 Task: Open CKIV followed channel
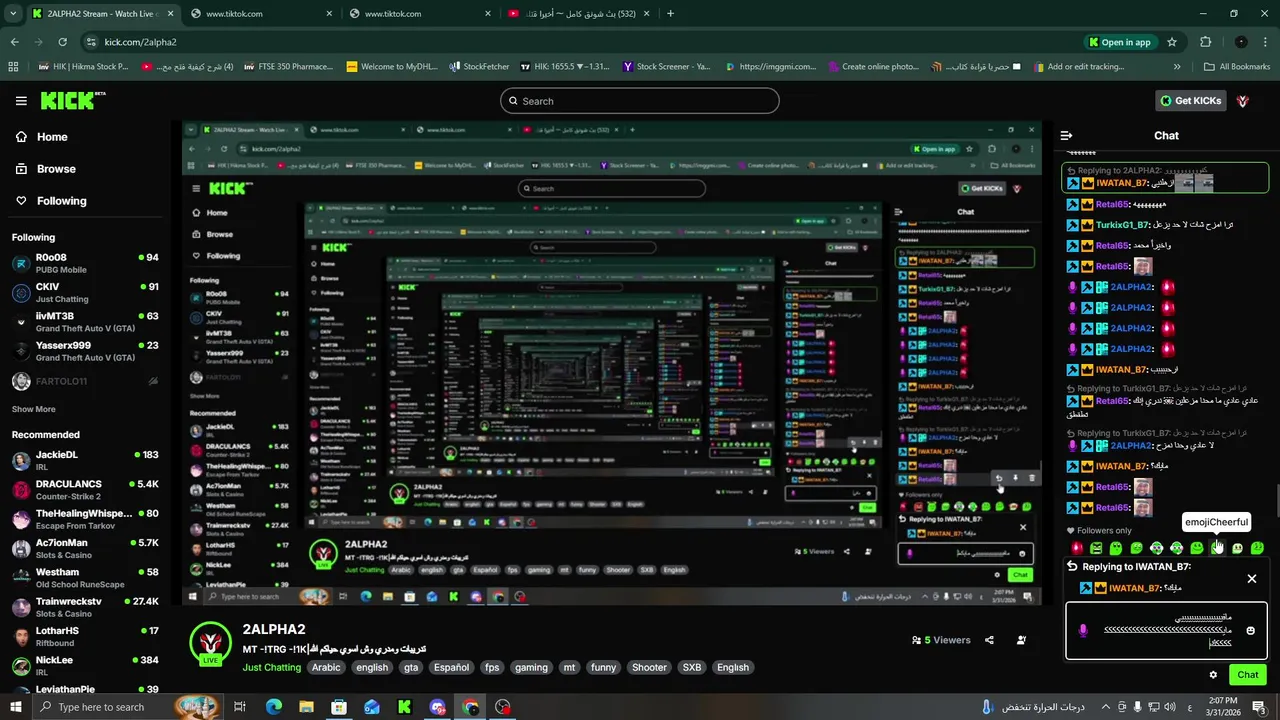(85, 293)
